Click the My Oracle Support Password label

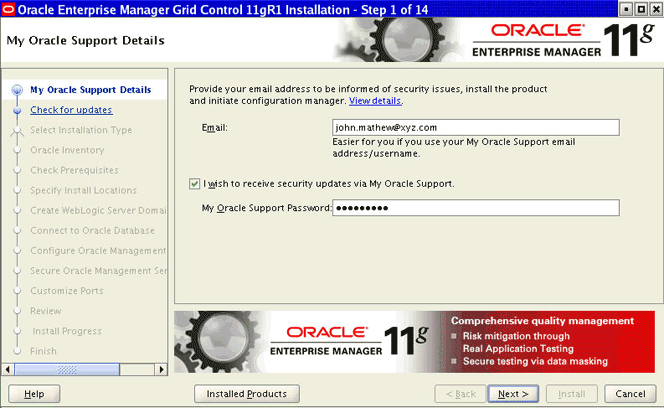[266, 208]
